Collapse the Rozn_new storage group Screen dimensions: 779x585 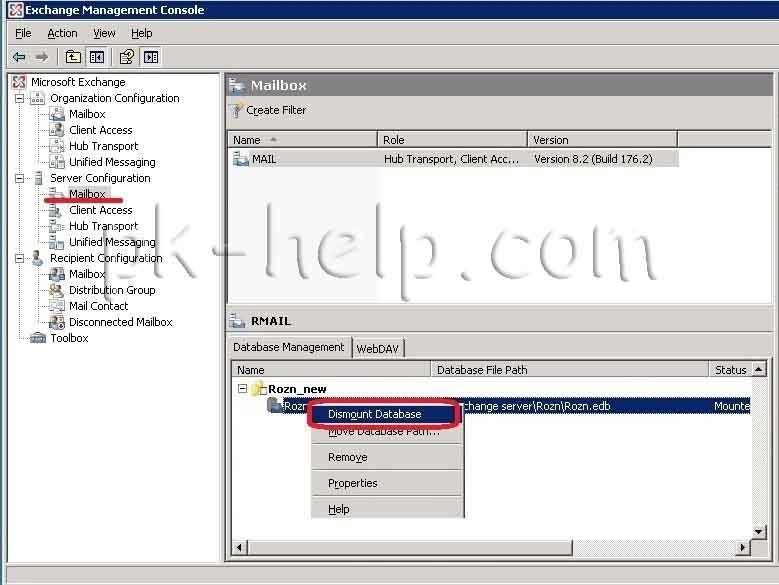[x=242, y=388]
